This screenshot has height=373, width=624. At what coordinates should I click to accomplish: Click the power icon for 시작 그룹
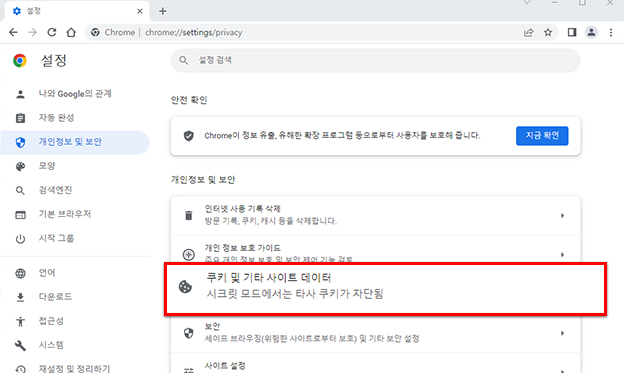pyautogui.click(x=20, y=239)
